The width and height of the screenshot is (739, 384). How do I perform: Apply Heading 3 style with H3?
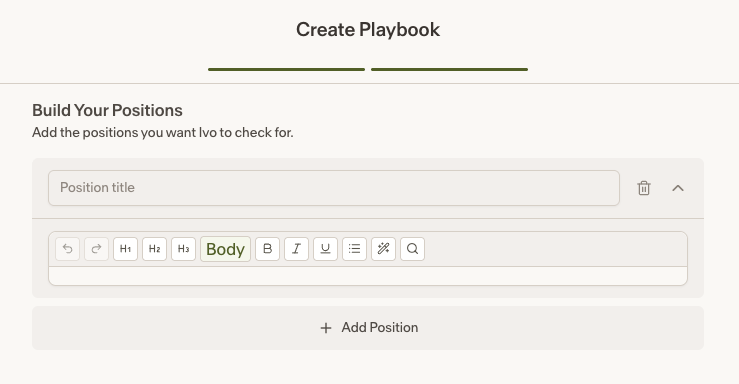pos(183,249)
